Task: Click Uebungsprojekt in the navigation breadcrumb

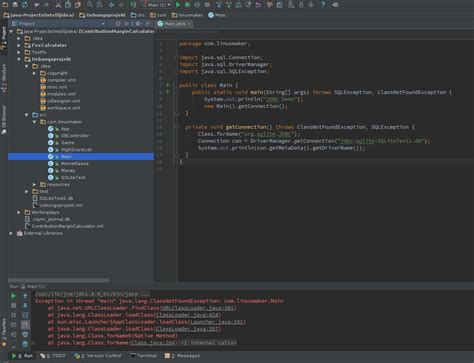Action: (103, 15)
